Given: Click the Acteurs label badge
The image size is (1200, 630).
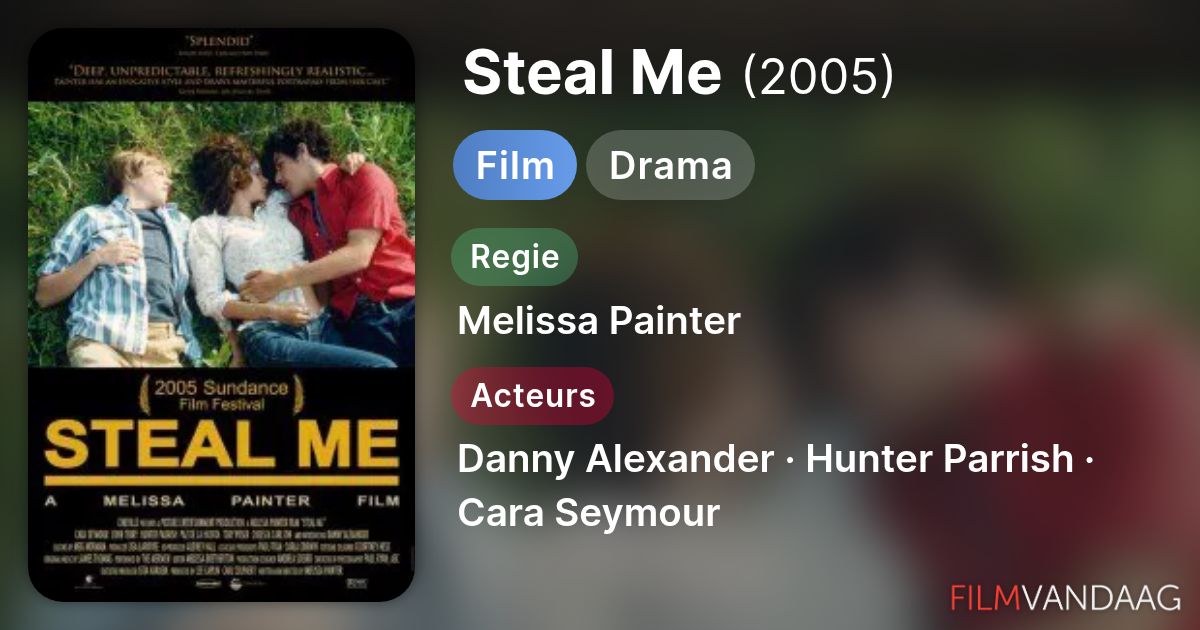Looking at the screenshot, I should [x=533, y=395].
